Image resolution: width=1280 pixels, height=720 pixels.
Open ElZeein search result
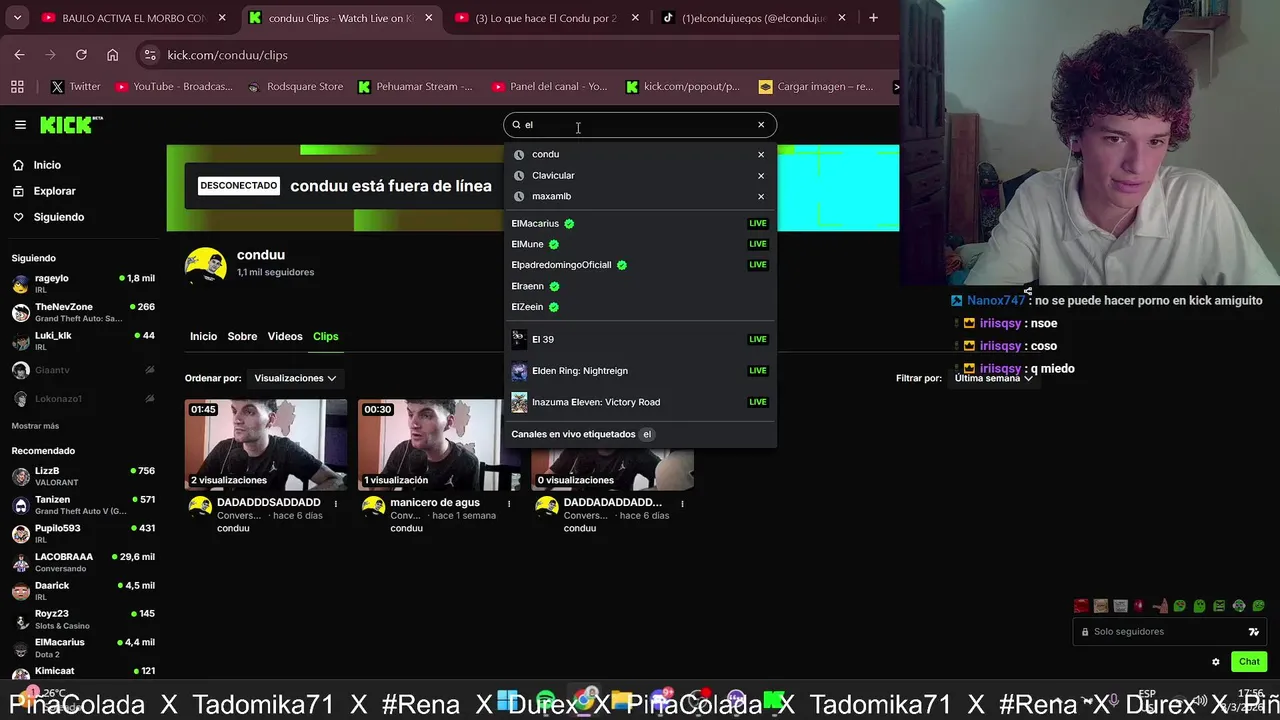pos(639,308)
